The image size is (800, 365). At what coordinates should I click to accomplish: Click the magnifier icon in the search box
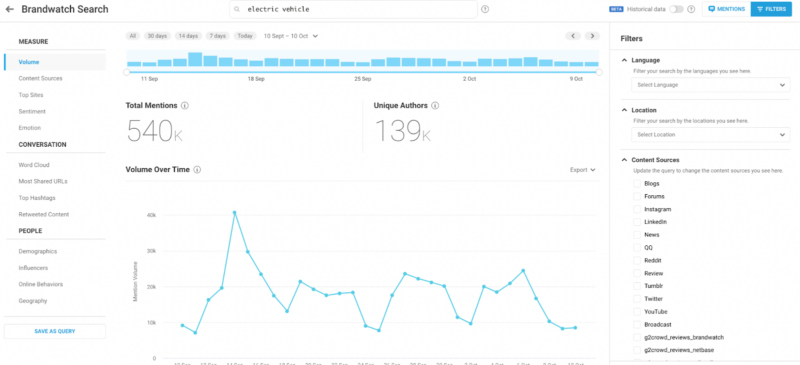[x=237, y=9]
